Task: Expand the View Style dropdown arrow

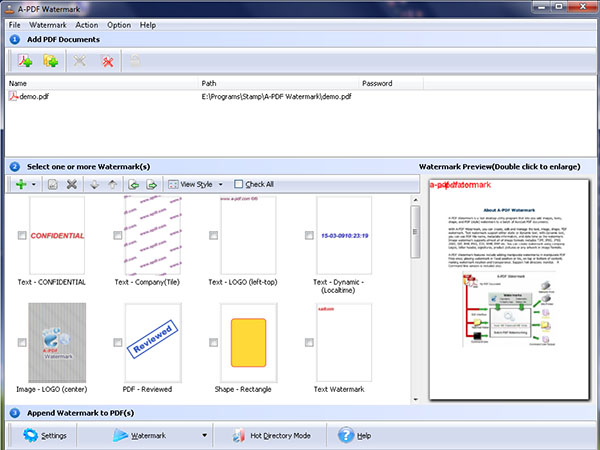Action: pos(220,184)
